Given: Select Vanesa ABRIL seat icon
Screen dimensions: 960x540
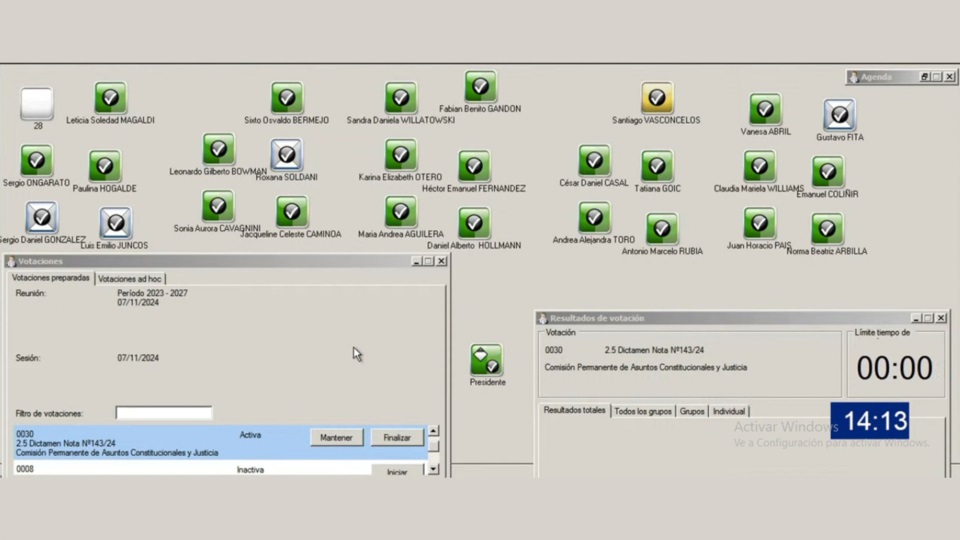Looking at the screenshot, I should click(x=765, y=109).
